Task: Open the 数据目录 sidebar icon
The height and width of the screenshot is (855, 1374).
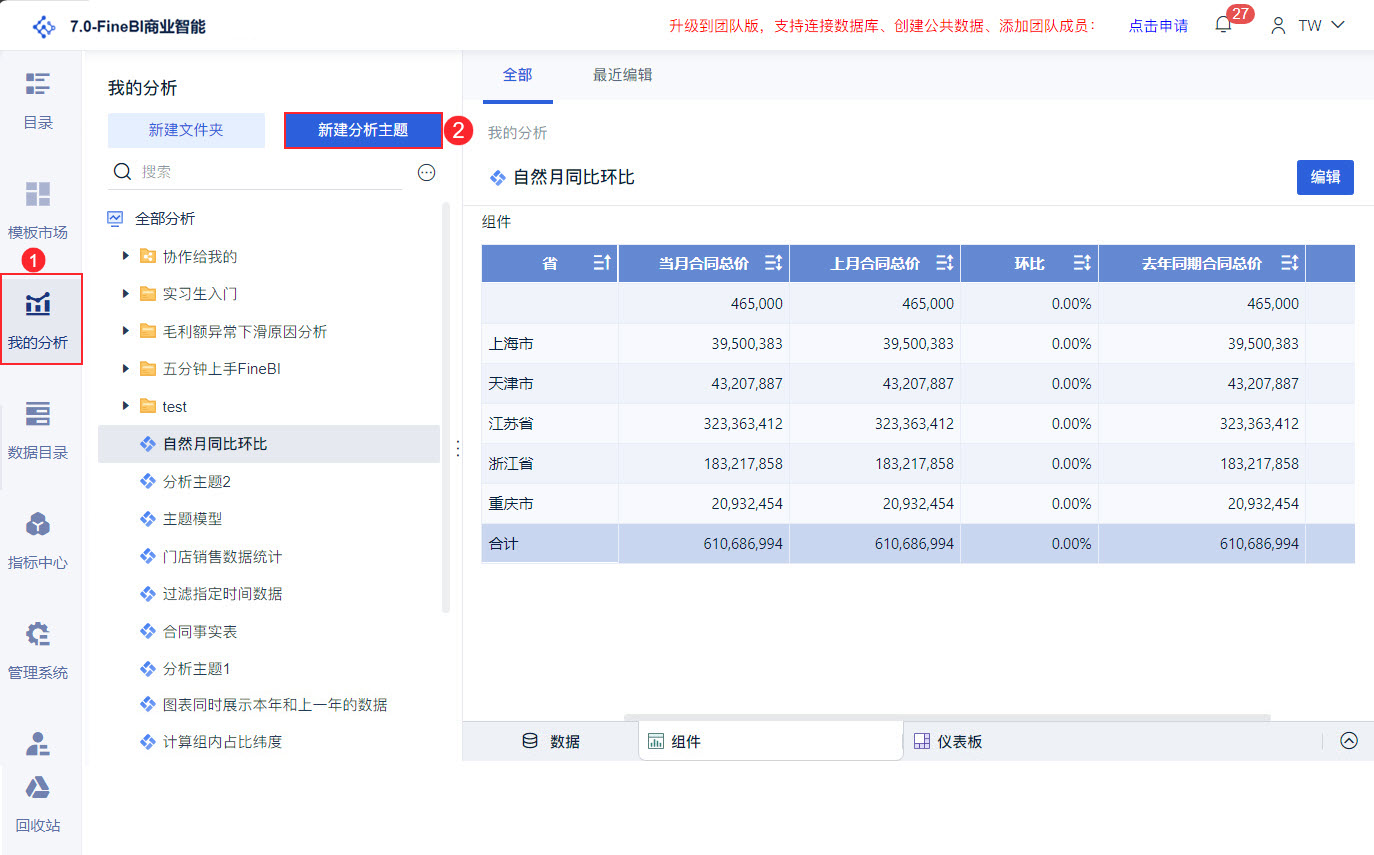Action: coord(38,414)
